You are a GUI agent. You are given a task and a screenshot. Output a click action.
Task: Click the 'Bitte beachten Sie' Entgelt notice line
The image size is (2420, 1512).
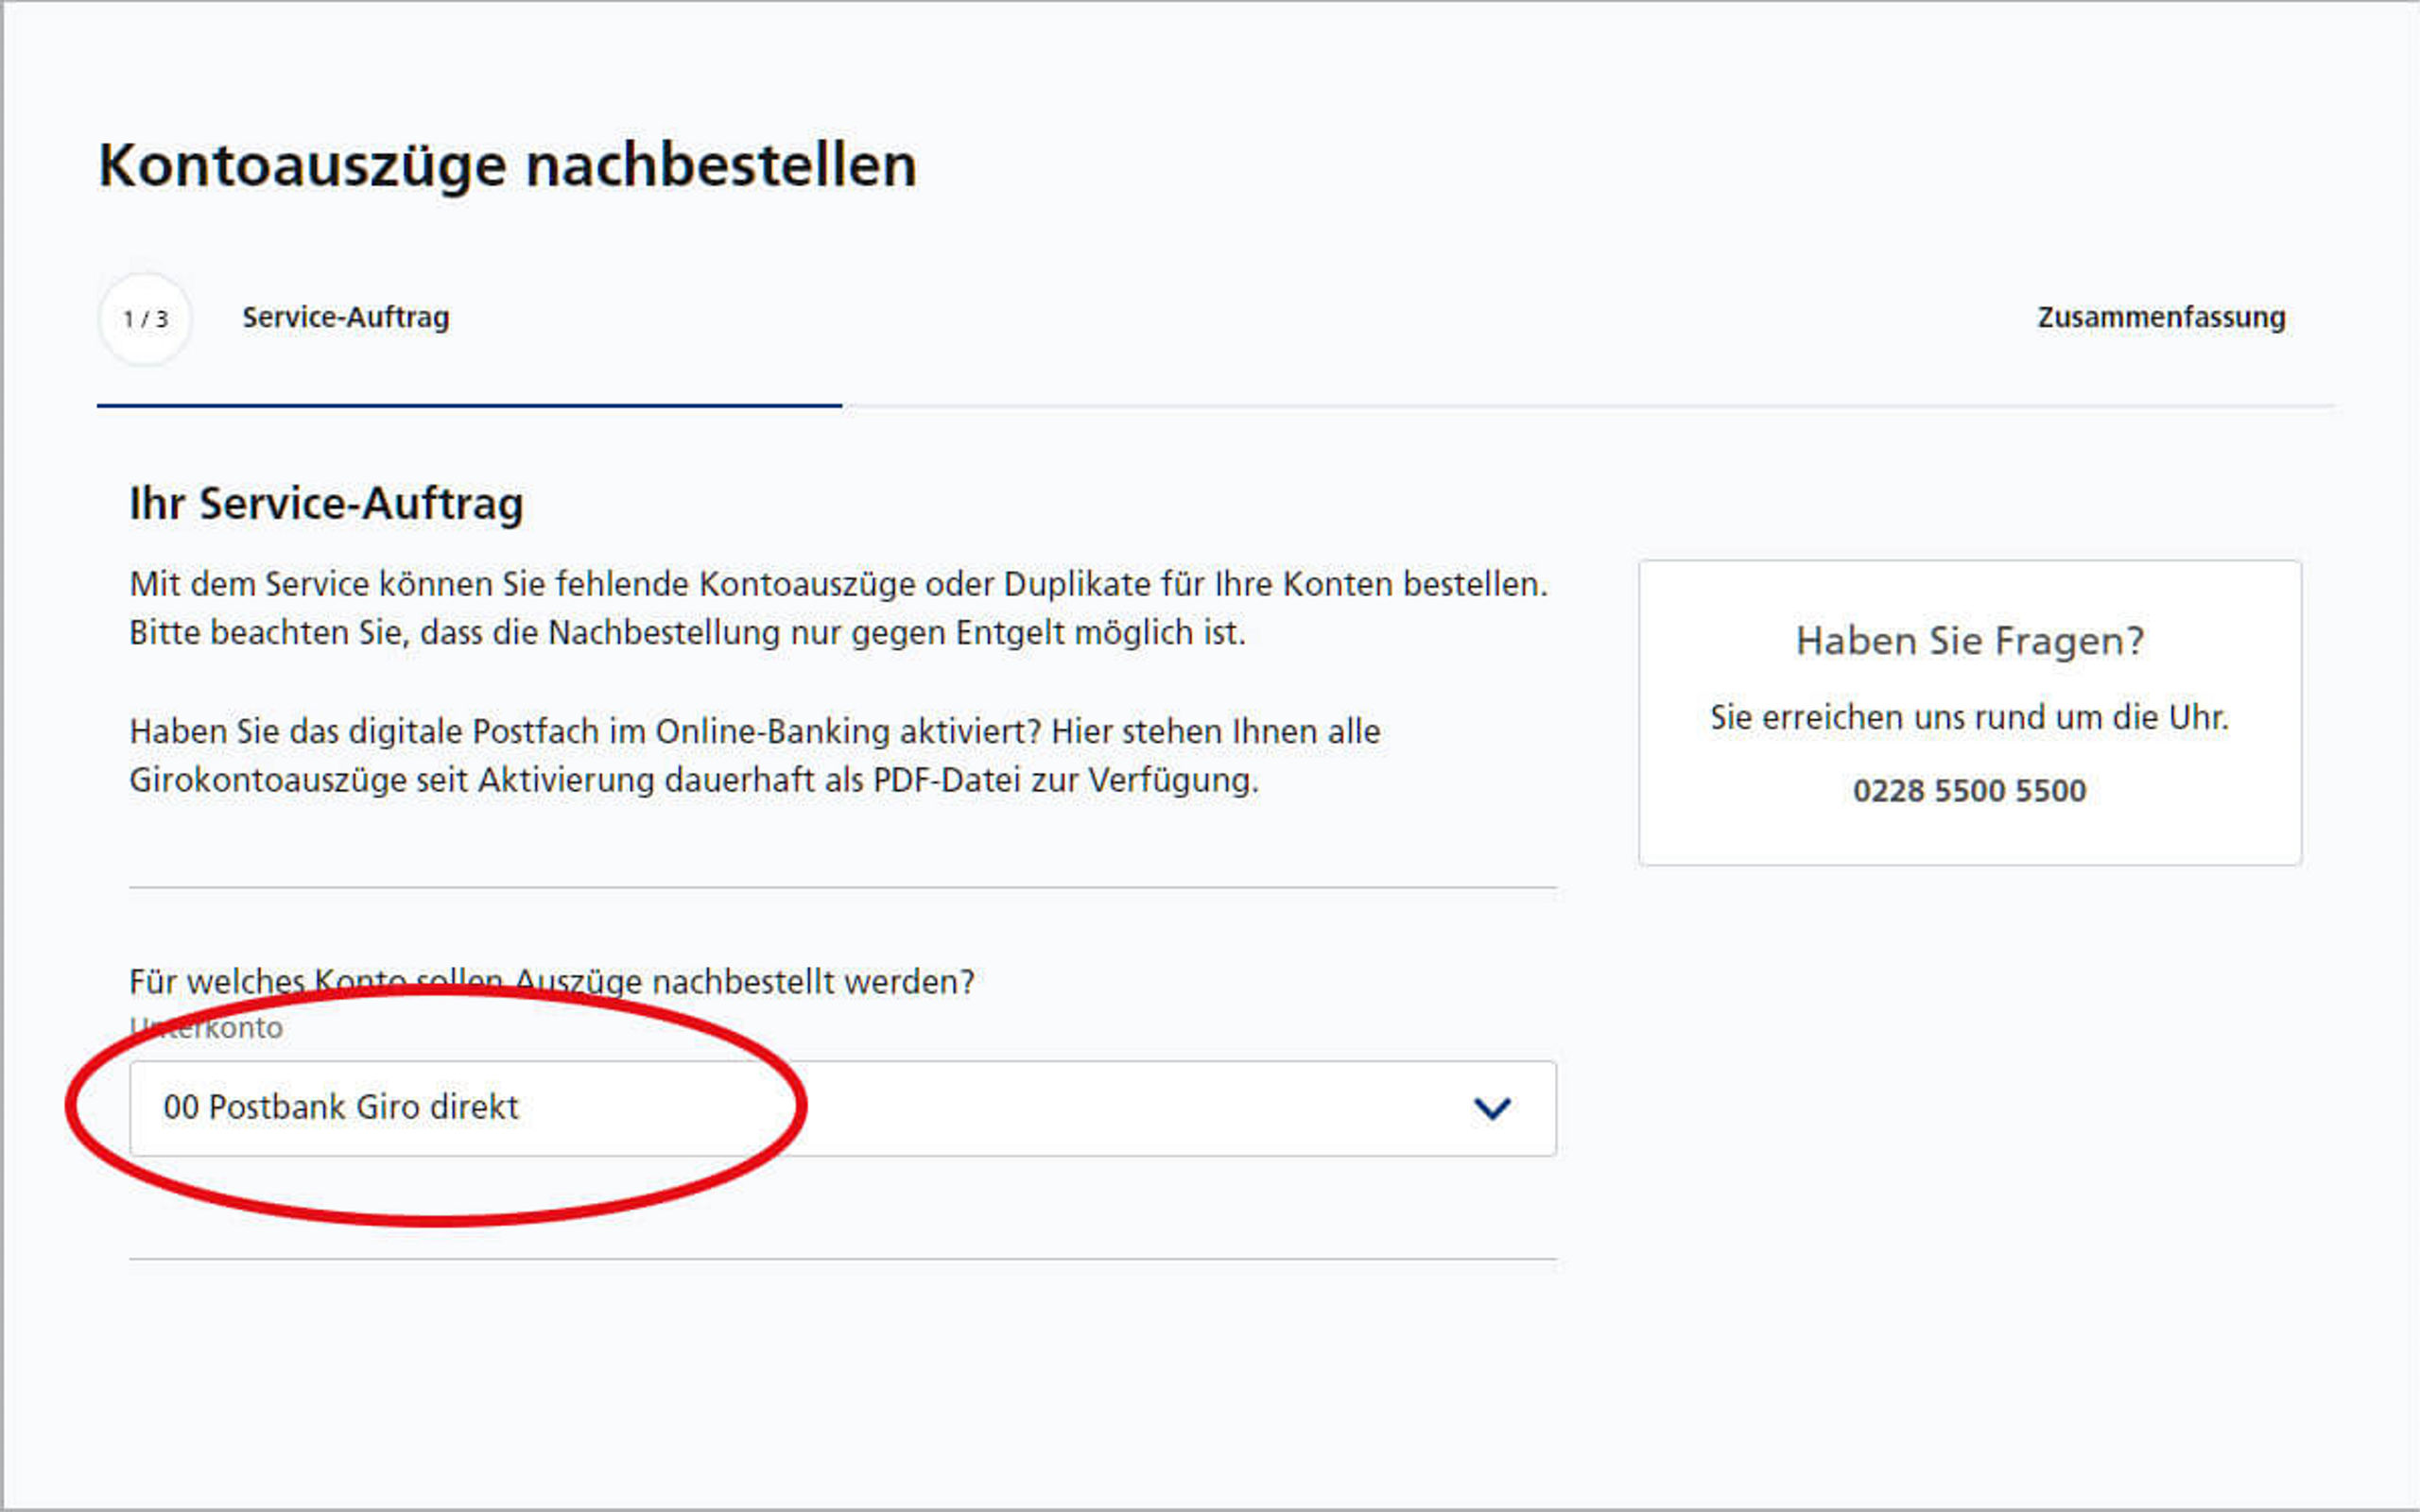[687, 633]
